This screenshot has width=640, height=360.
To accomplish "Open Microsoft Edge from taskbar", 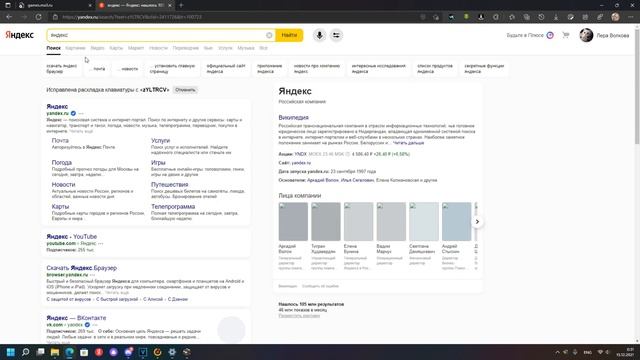I will pos(69,352).
